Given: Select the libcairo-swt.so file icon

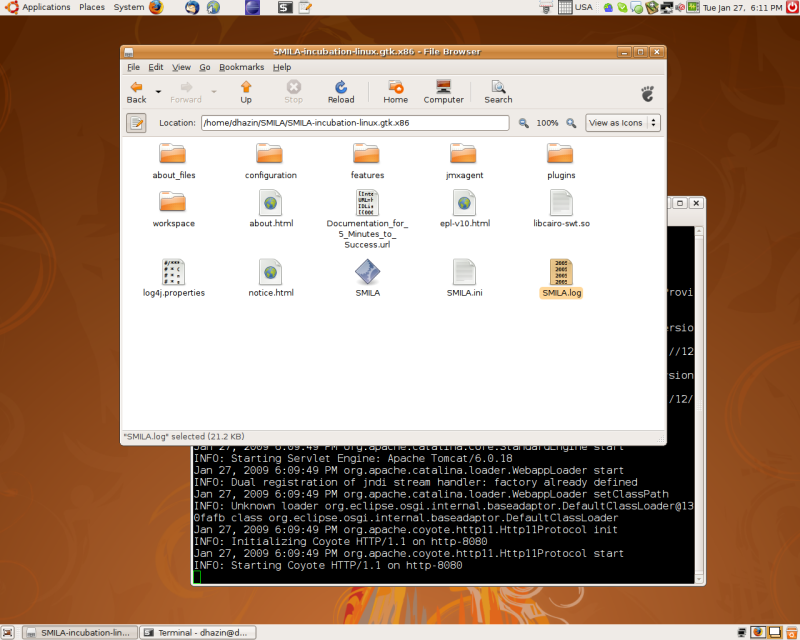Looking at the screenshot, I should pyautogui.click(x=561, y=203).
